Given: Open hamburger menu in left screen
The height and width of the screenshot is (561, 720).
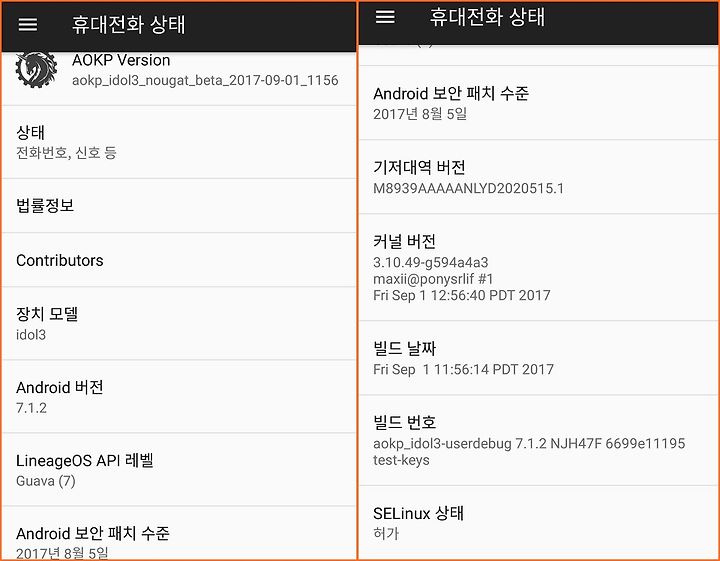Looking at the screenshot, I should (x=28, y=24).
